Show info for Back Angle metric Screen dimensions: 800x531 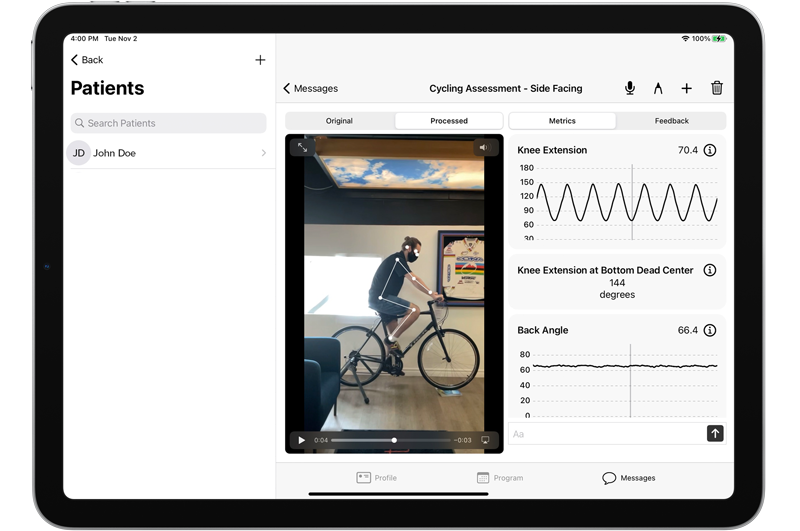click(710, 330)
